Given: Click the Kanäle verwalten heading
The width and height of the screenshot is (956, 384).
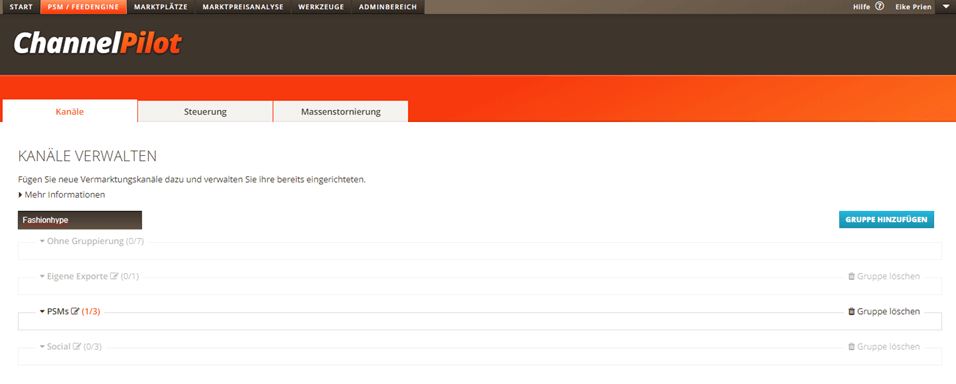Looking at the screenshot, I should (88, 156).
